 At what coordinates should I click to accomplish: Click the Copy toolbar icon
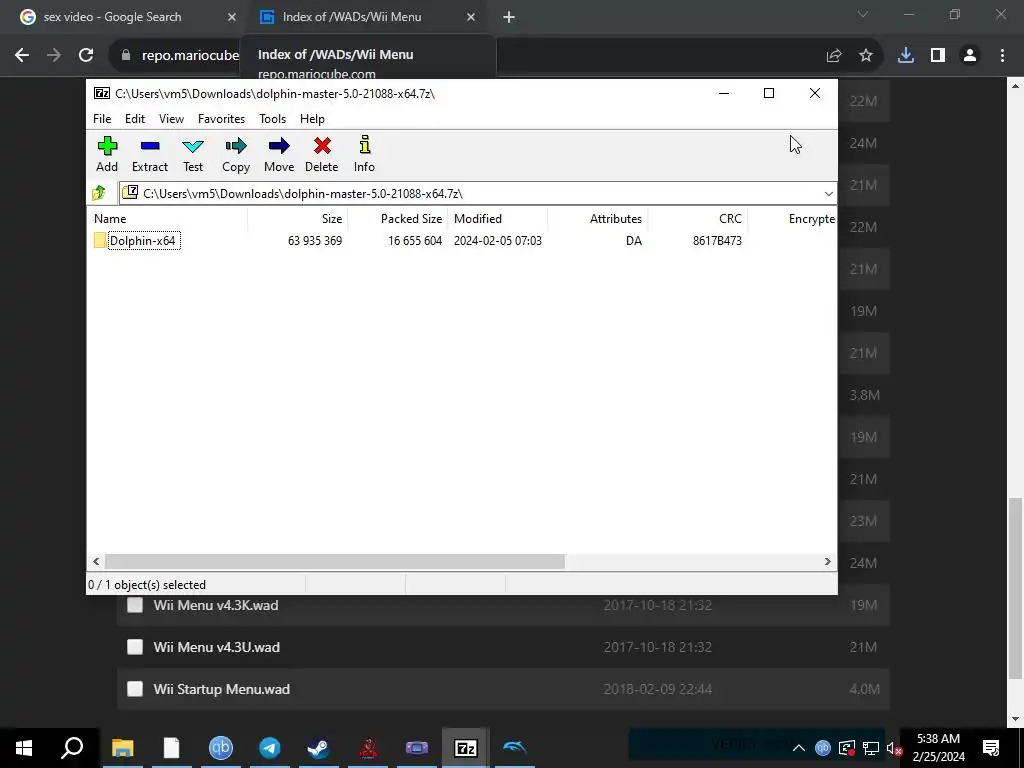[x=236, y=153]
